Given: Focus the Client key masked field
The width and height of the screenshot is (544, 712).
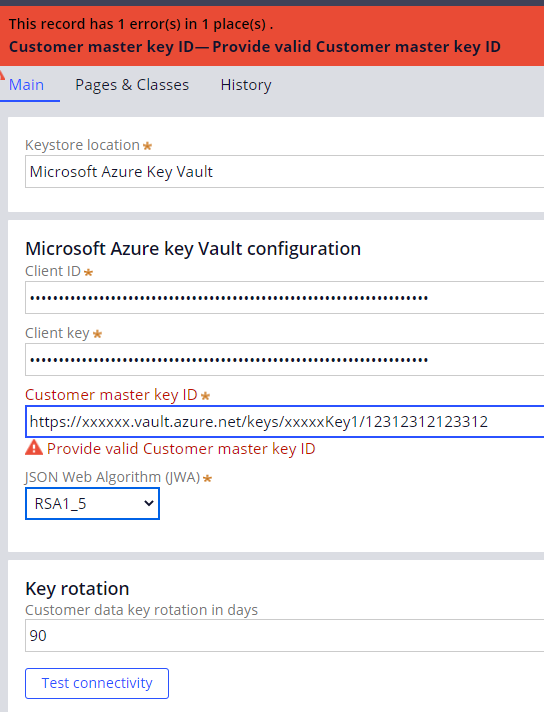Looking at the screenshot, I should point(285,360).
